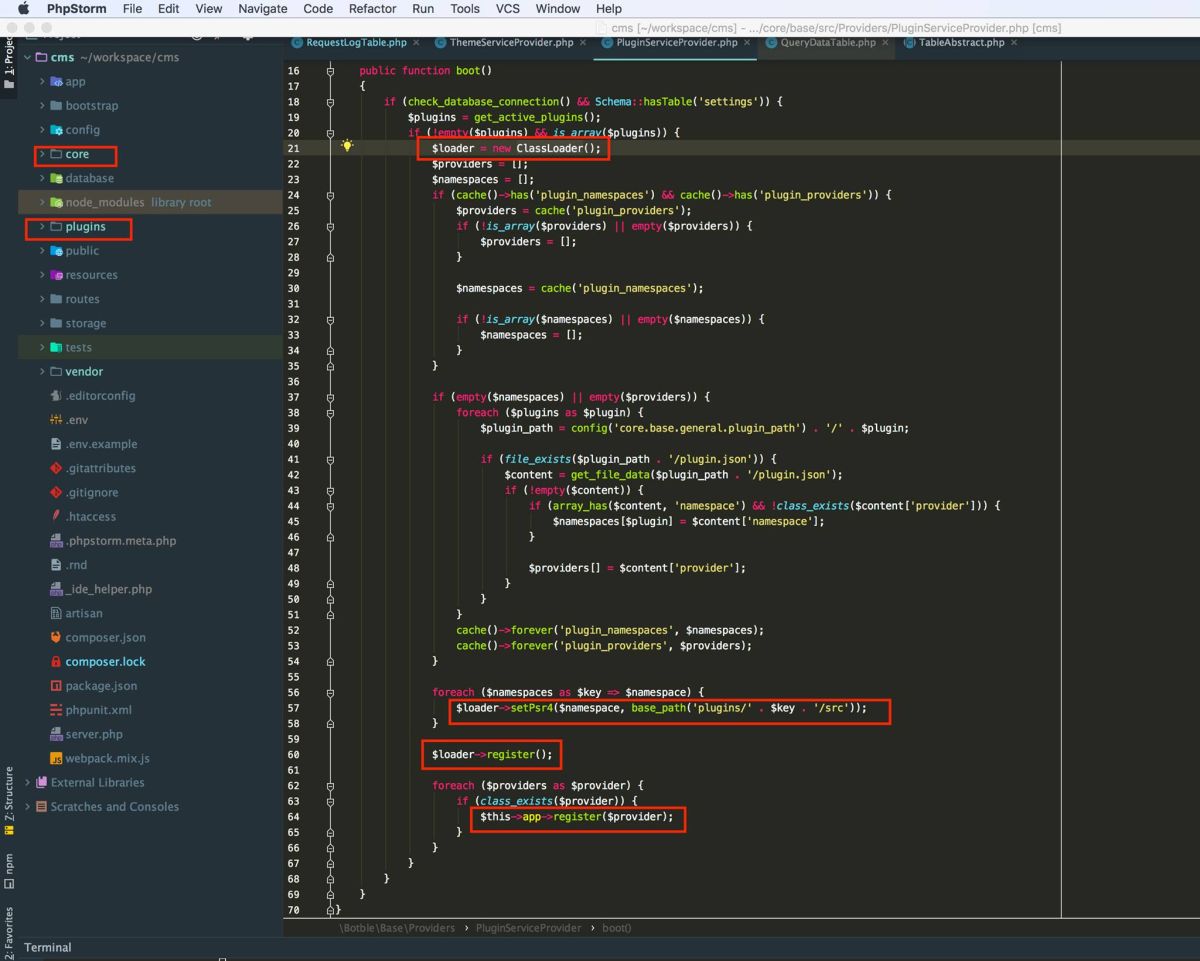The height and width of the screenshot is (961, 1200).
Task: Click the .editorconfig file icon
Action: tap(56, 396)
